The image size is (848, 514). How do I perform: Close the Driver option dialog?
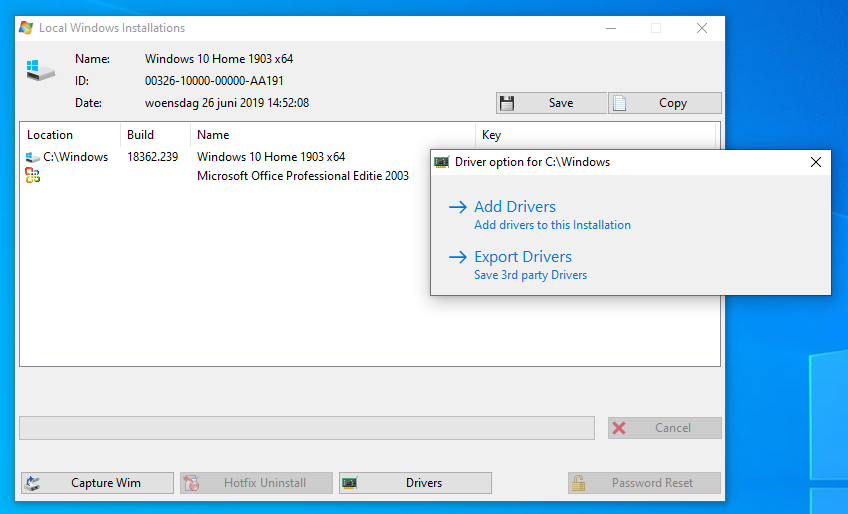[816, 162]
